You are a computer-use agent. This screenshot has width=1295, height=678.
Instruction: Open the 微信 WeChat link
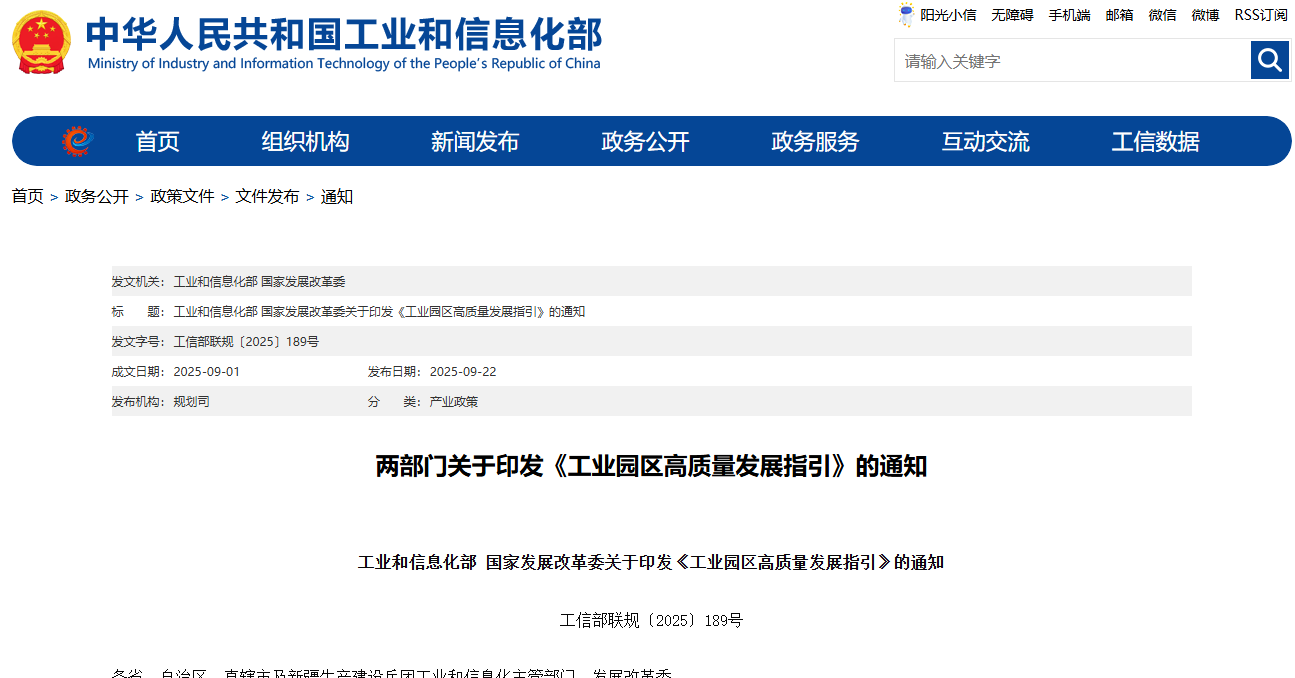coord(1162,15)
